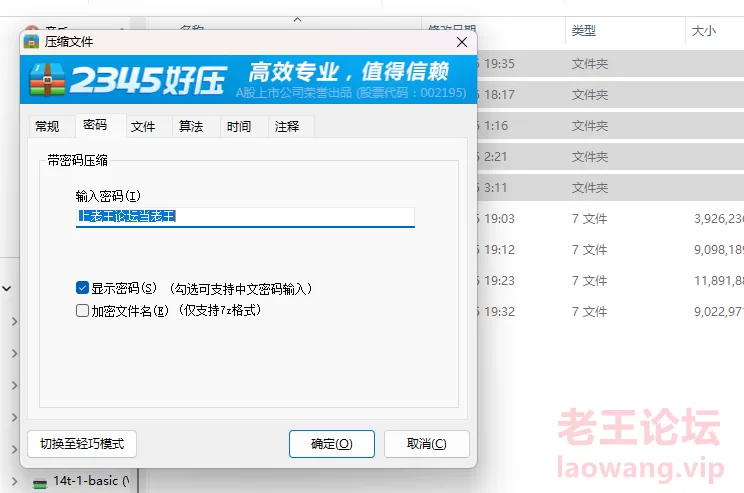Click the 14t-1-basic drive icon
744x493 pixels.
pyautogui.click(x=40, y=483)
